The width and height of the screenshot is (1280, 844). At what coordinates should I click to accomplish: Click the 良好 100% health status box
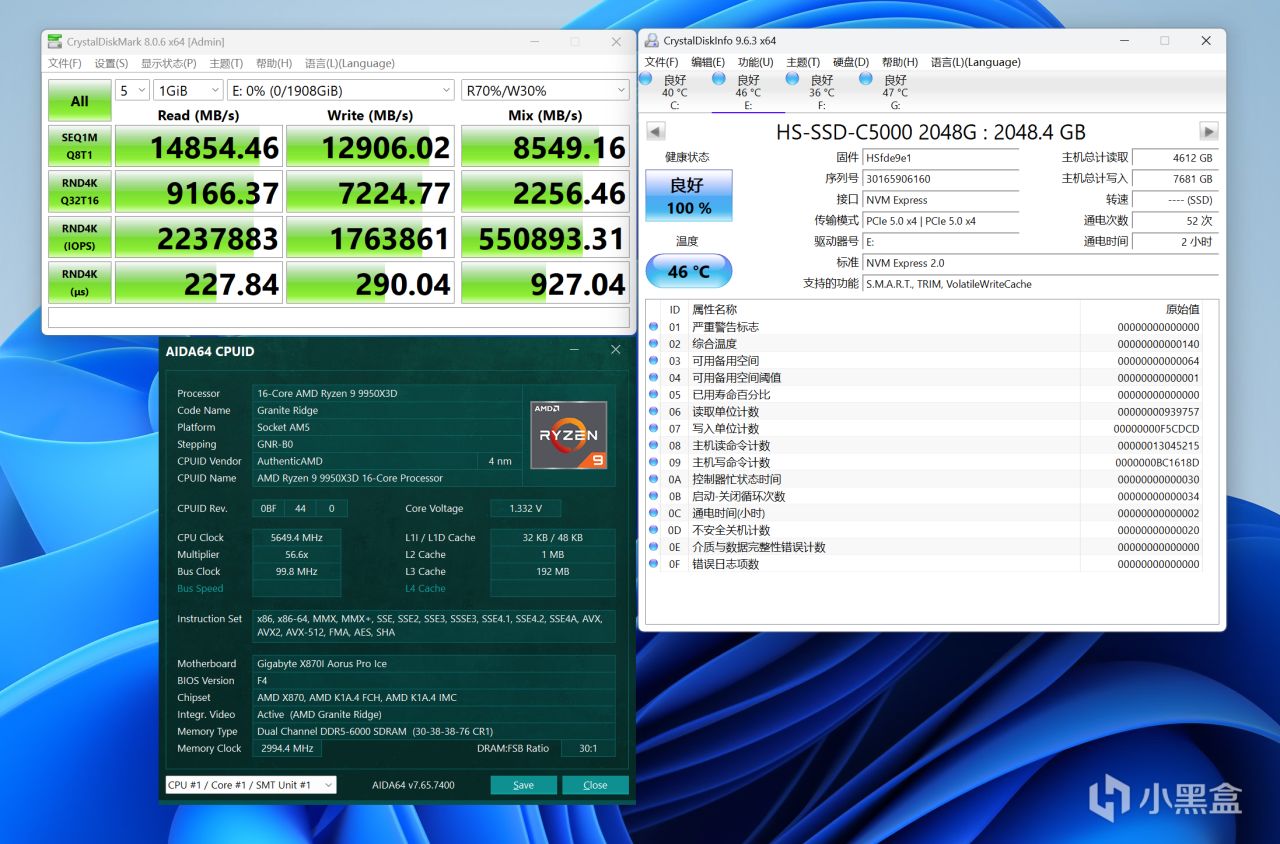(688, 195)
